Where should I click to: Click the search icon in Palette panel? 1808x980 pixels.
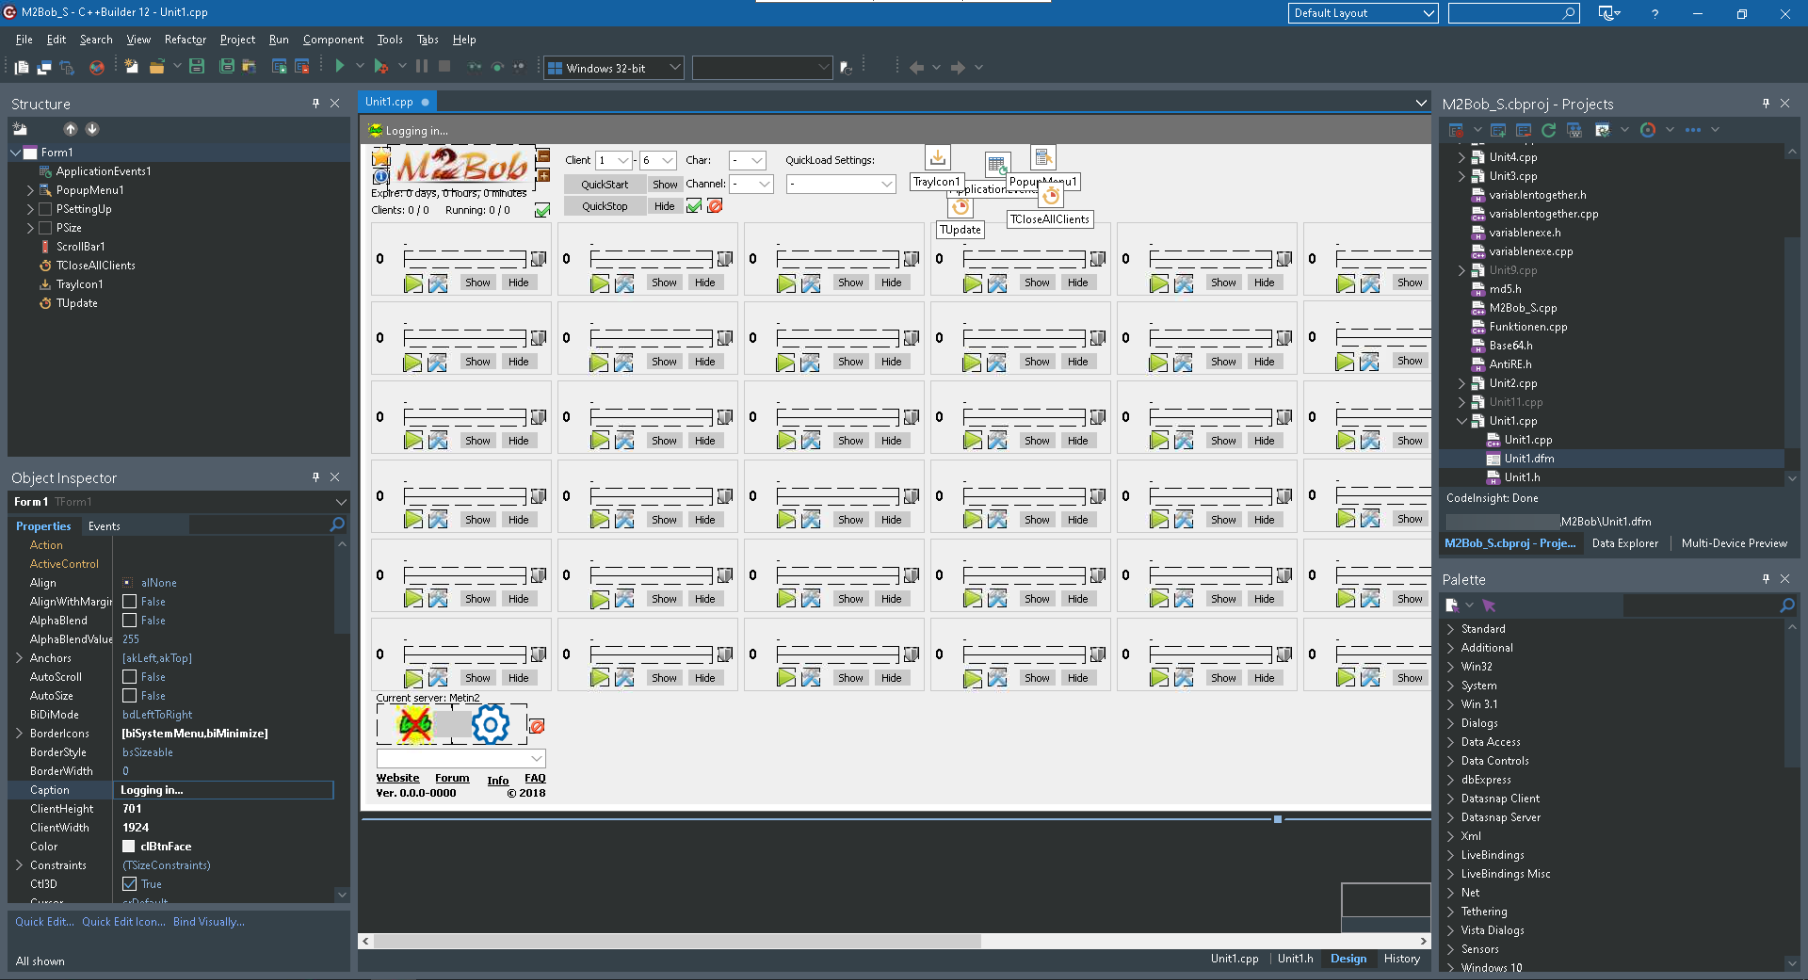click(1787, 606)
